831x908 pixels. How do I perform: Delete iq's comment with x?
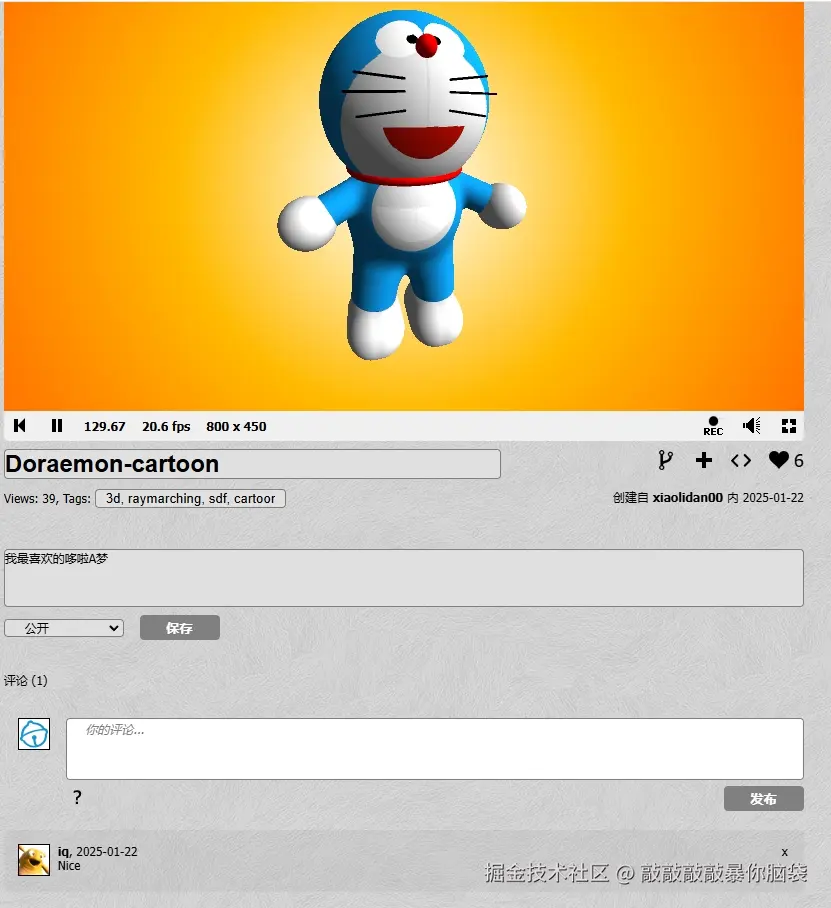coord(785,852)
